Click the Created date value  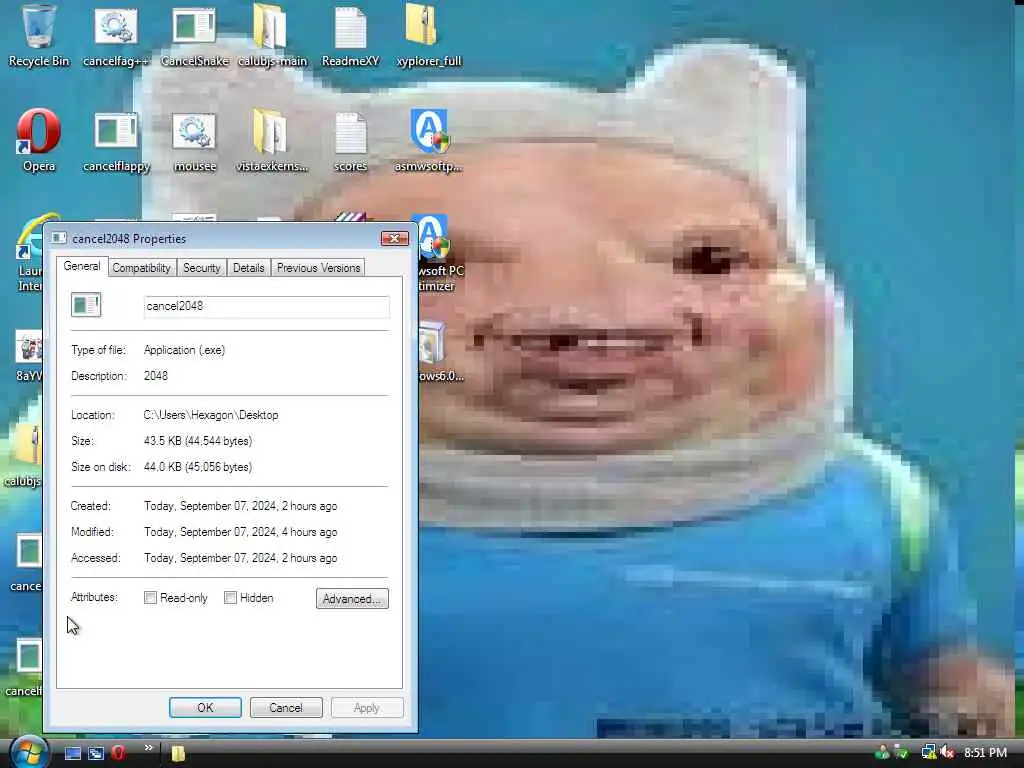click(x=240, y=506)
